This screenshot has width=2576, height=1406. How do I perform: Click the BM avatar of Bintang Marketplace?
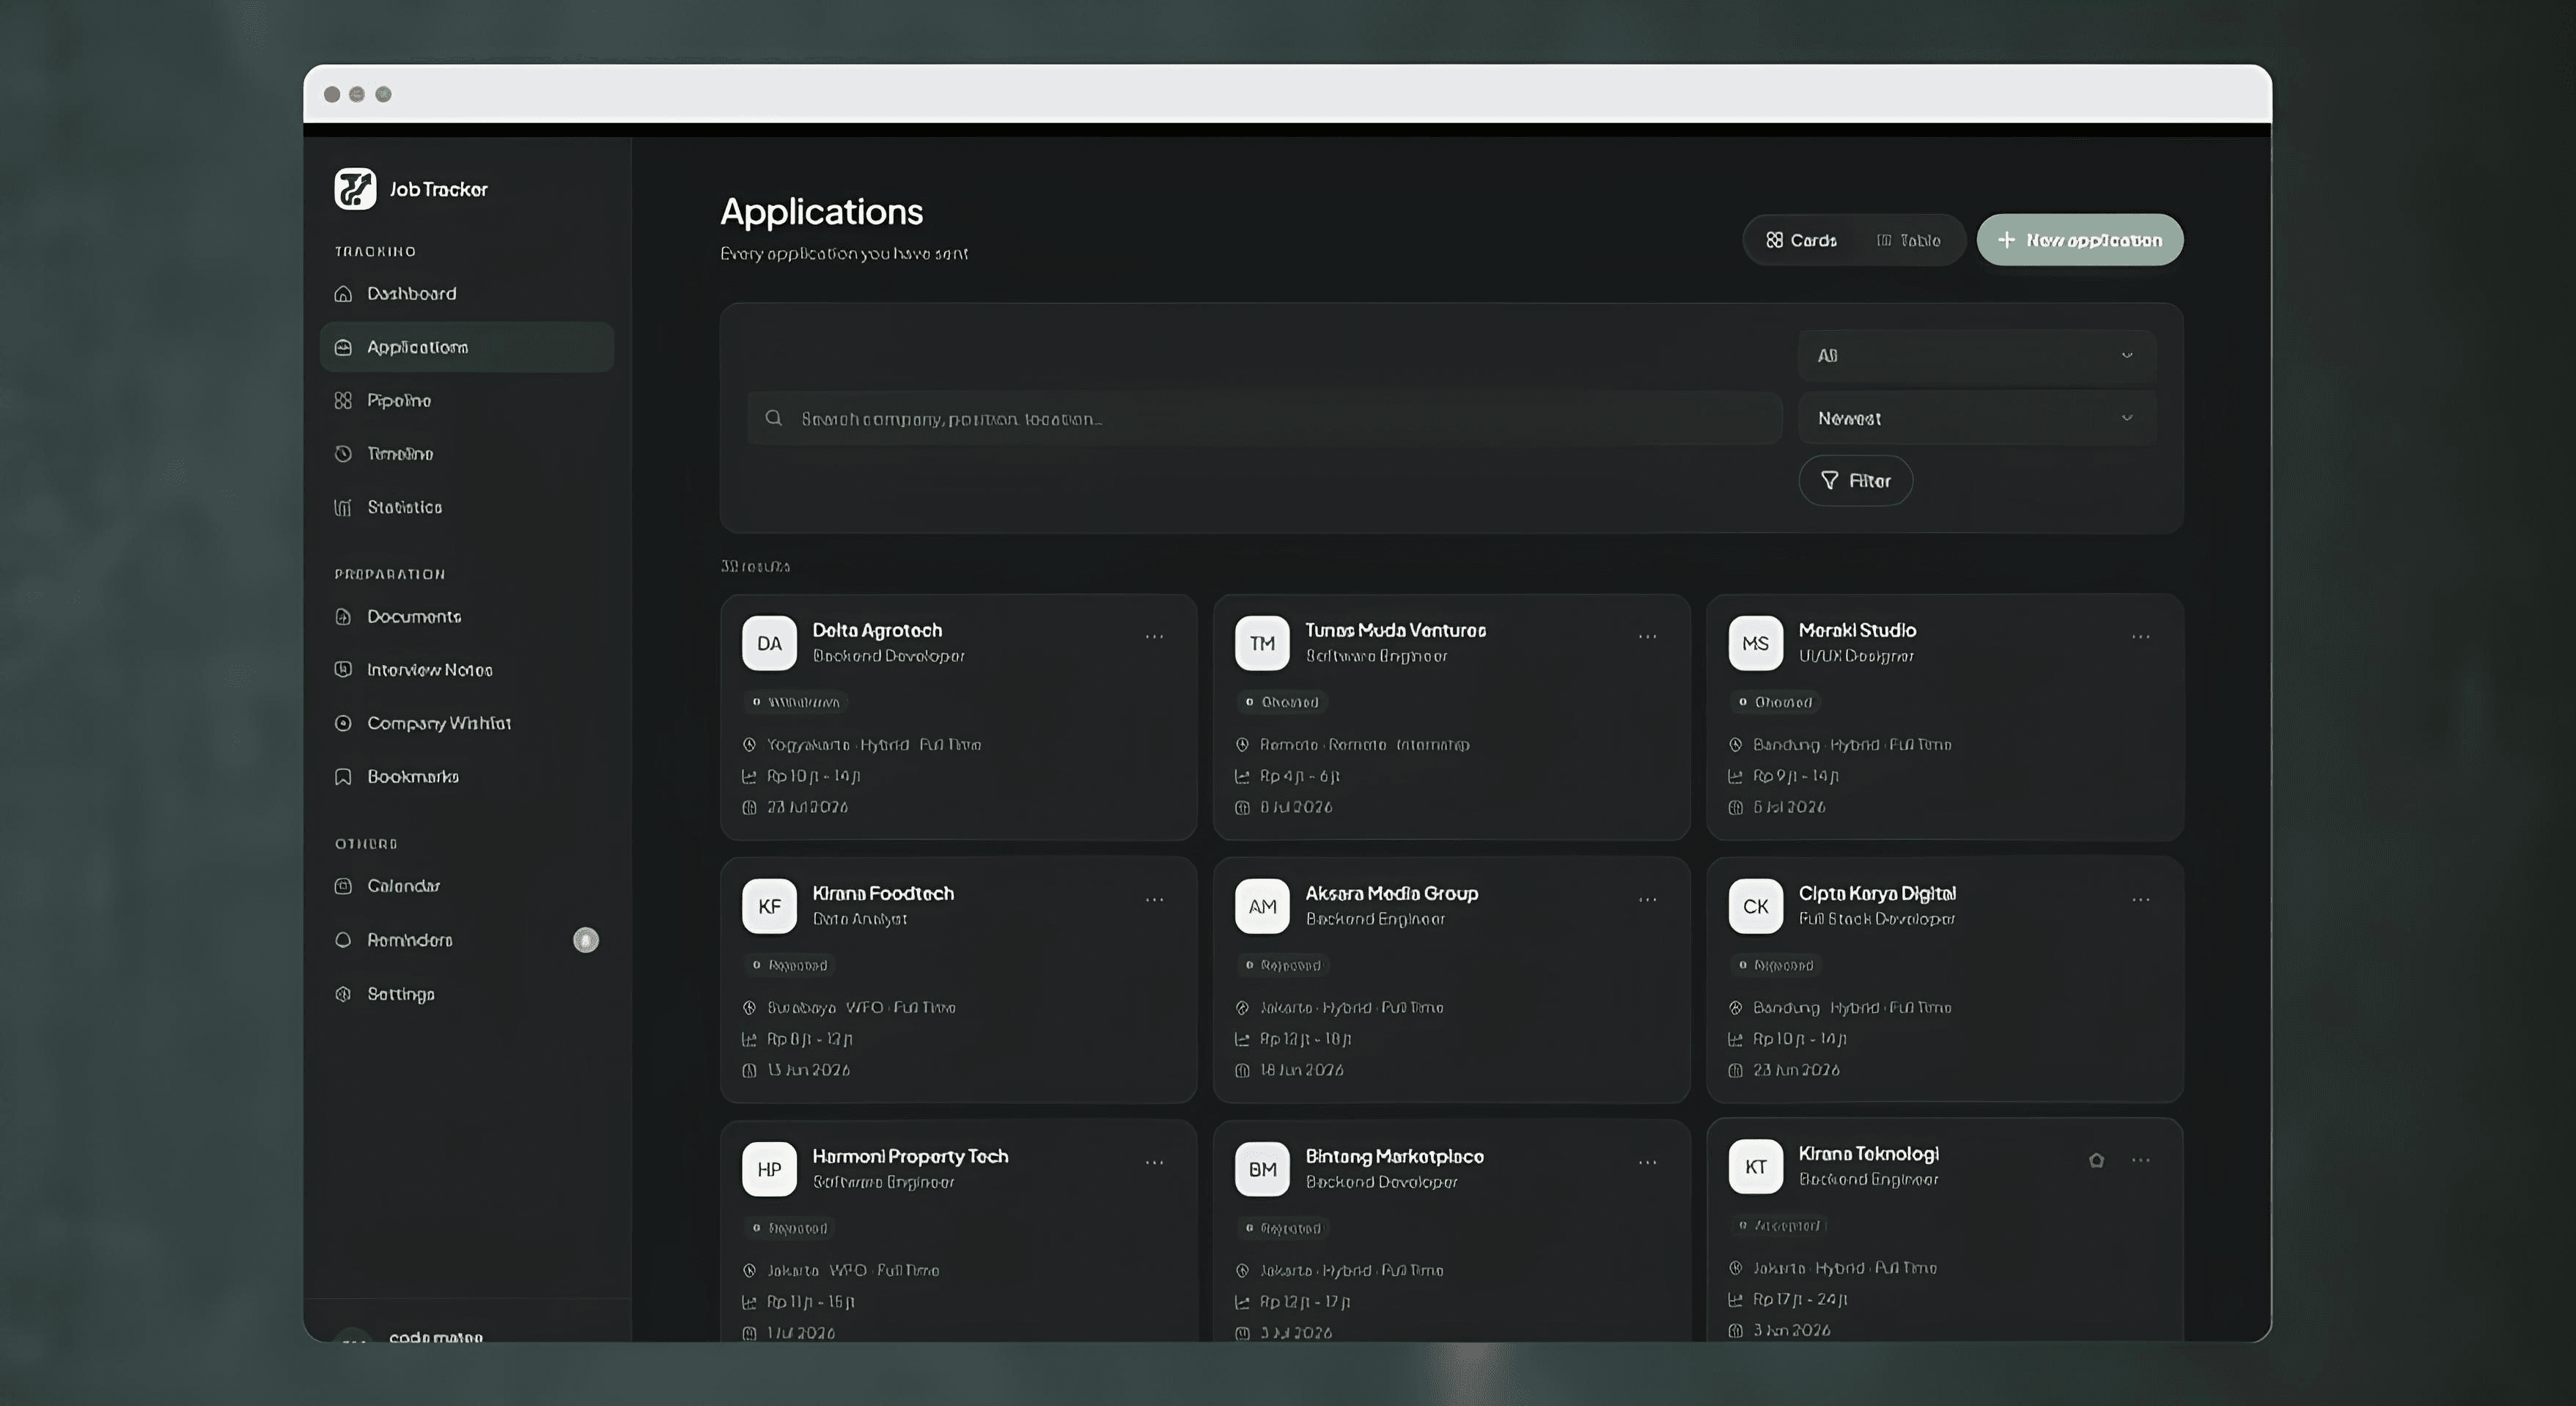pyautogui.click(x=1262, y=1169)
